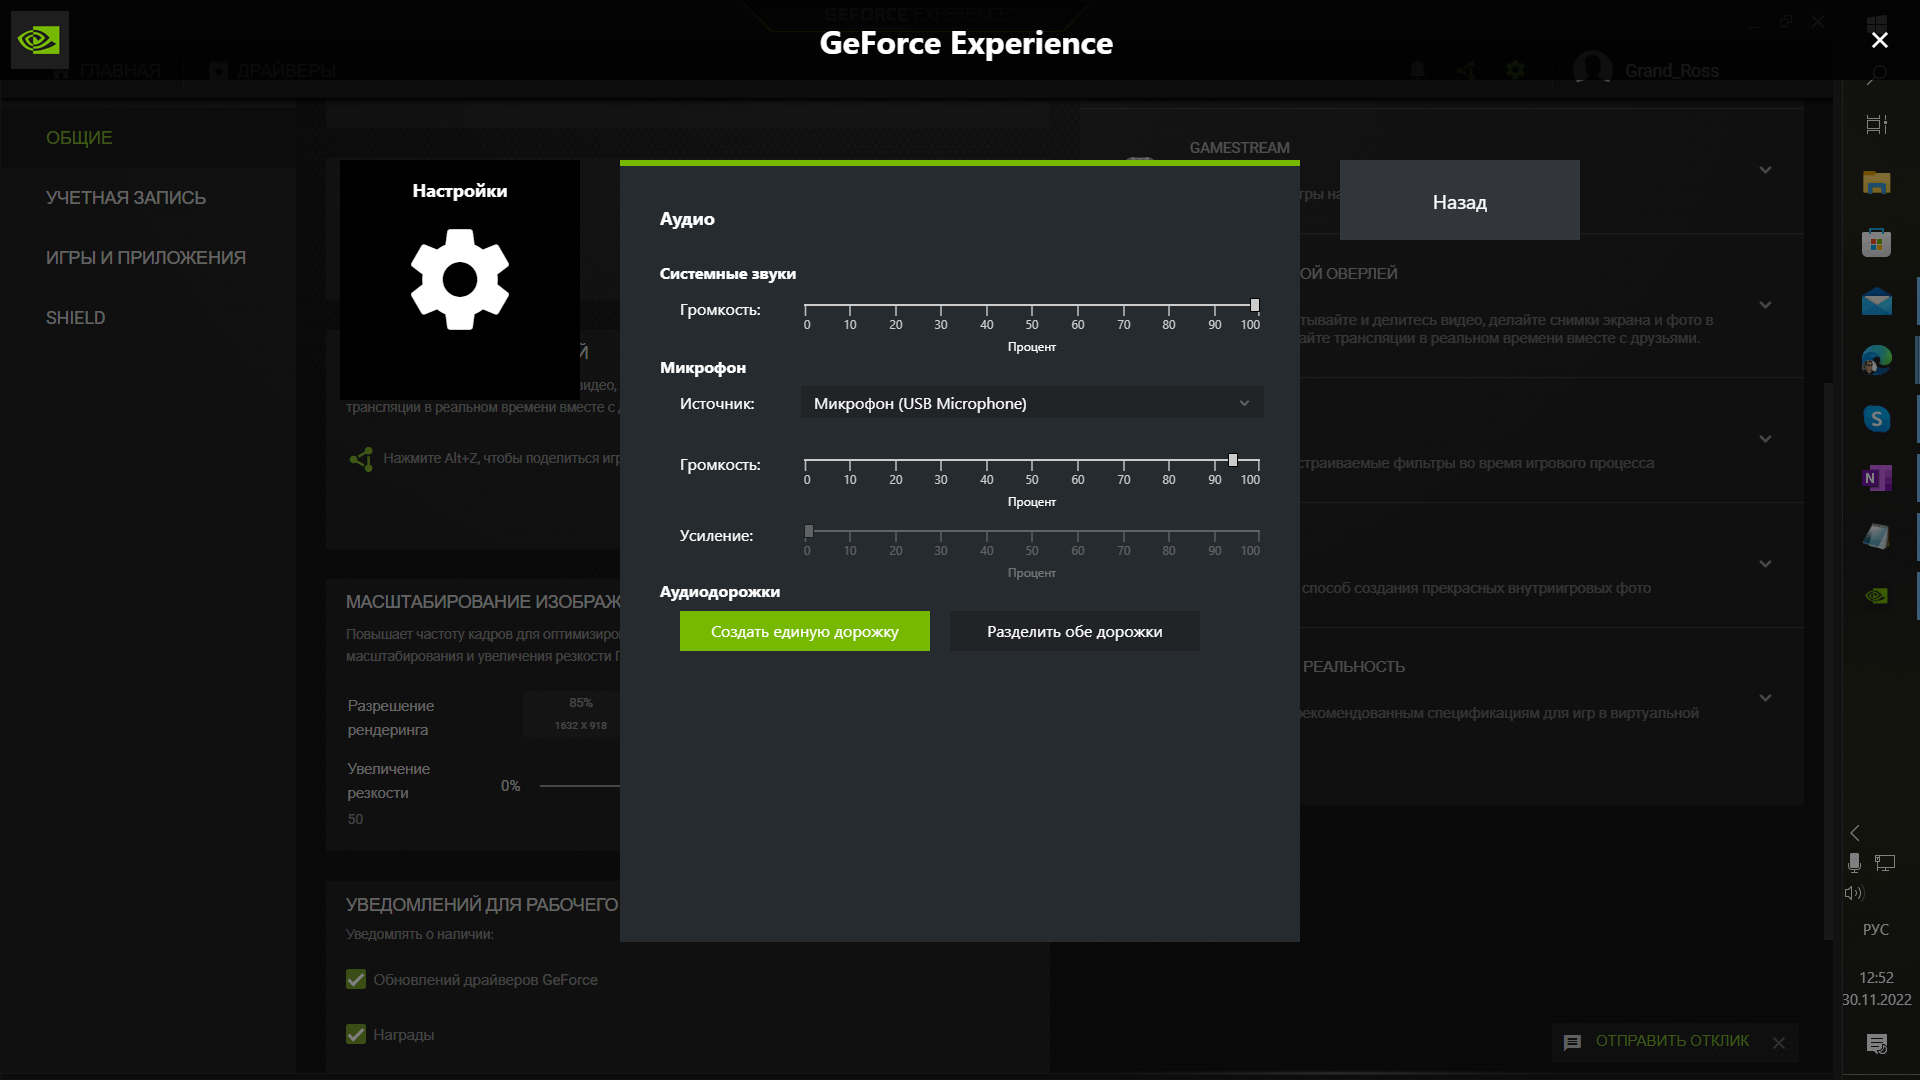
Task: Click the microphone tray icon
Action: point(1854,863)
